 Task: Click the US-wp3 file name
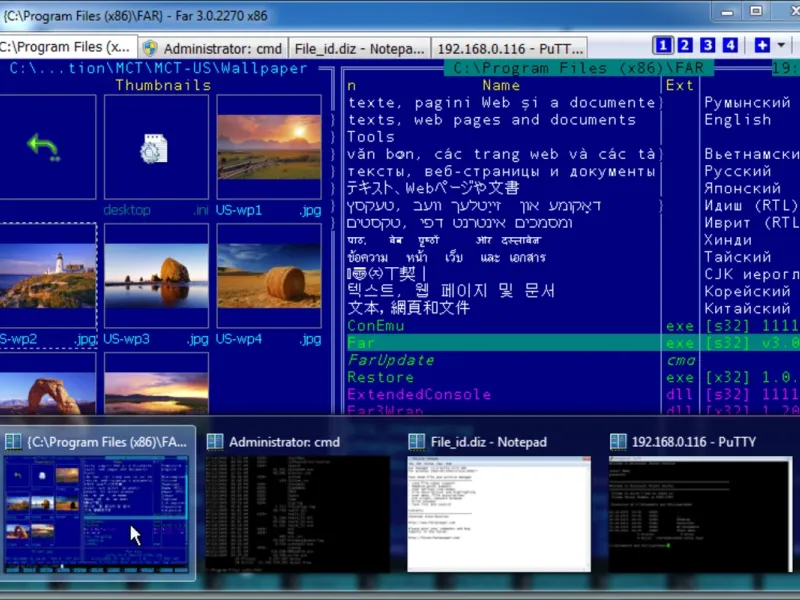coord(127,339)
